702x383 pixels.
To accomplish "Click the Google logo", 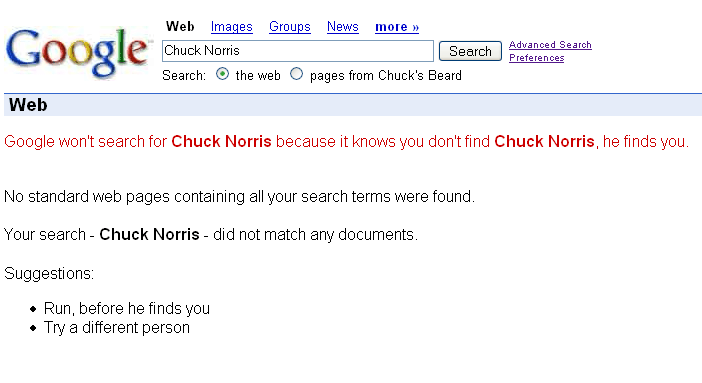I will pyautogui.click(x=77, y=53).
